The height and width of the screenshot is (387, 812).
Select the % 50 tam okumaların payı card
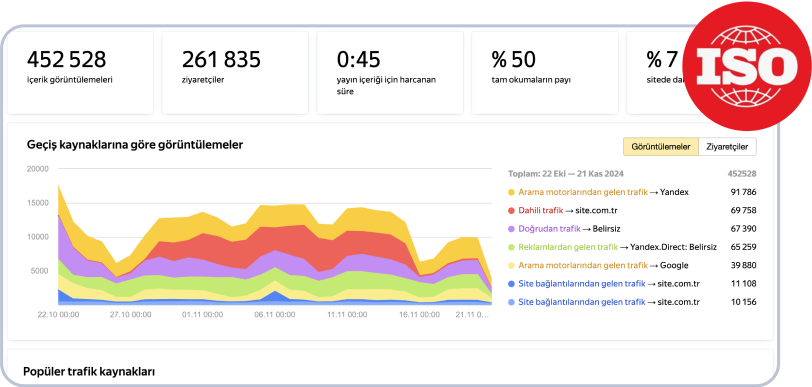[x=545, y=73]
